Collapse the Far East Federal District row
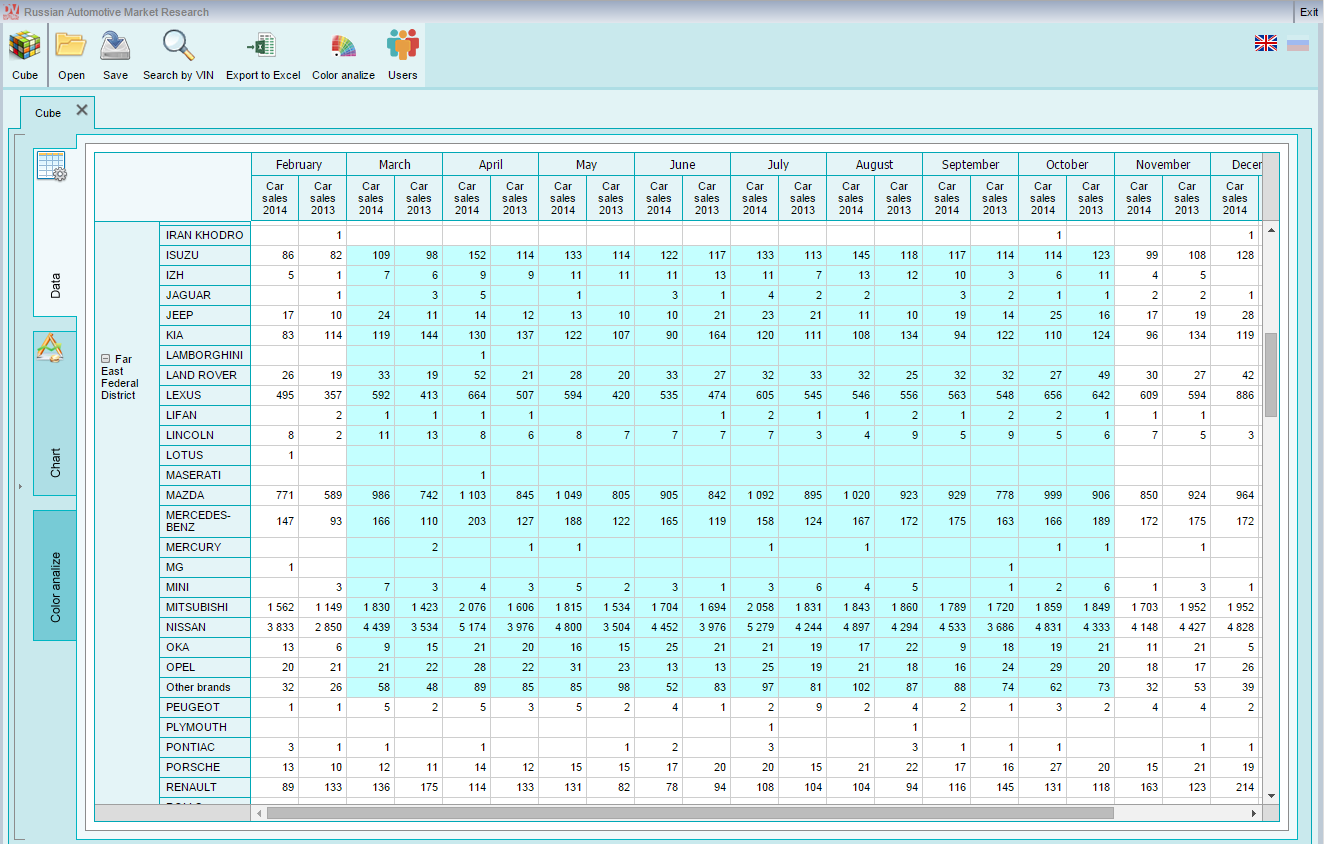 [106, 359]
